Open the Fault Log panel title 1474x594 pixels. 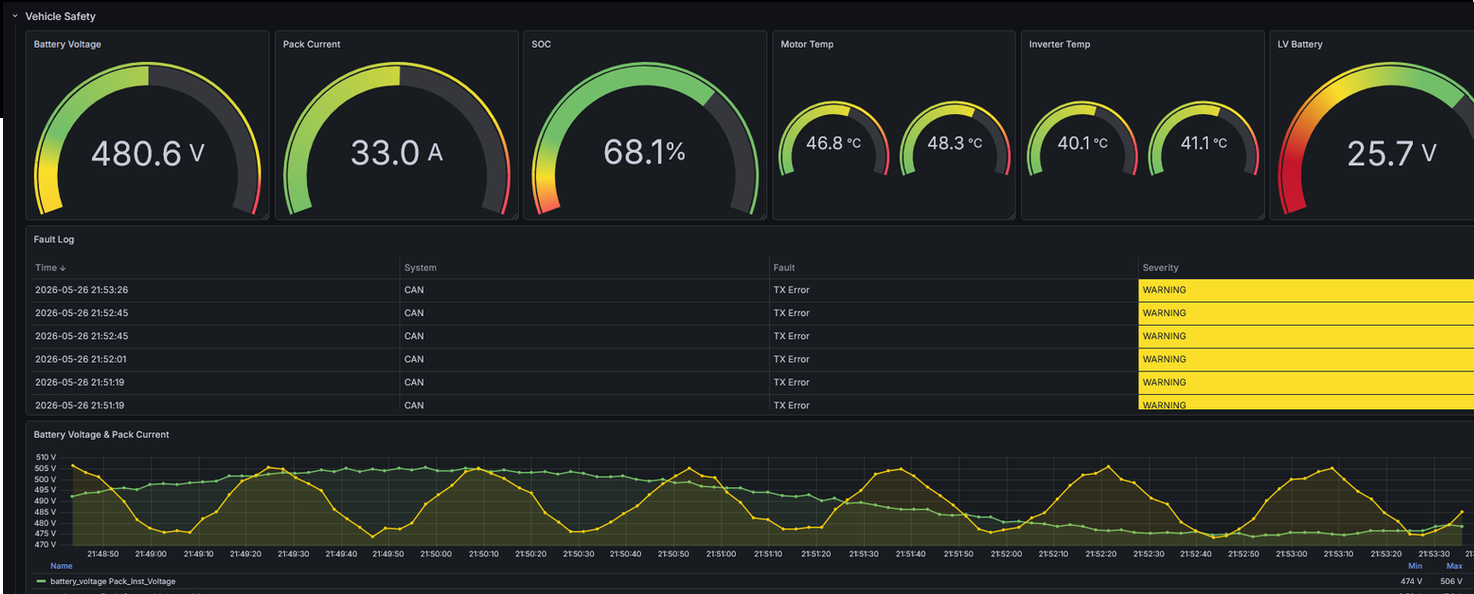click(54, 239)
